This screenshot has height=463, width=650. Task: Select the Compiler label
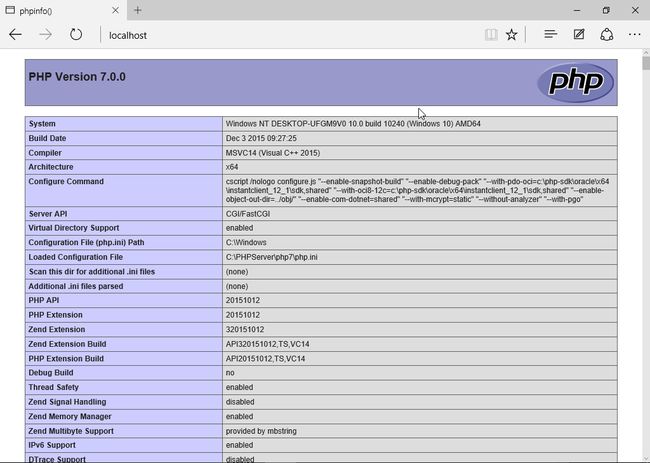[45, 153]
